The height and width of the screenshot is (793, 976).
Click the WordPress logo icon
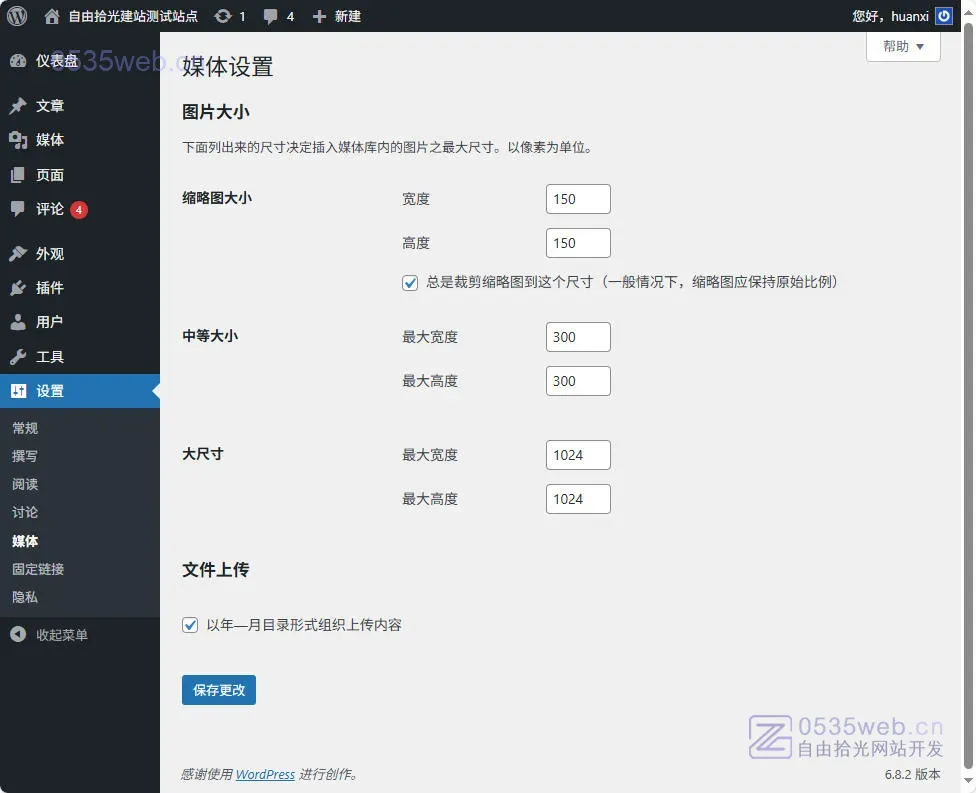coord(17,16)
